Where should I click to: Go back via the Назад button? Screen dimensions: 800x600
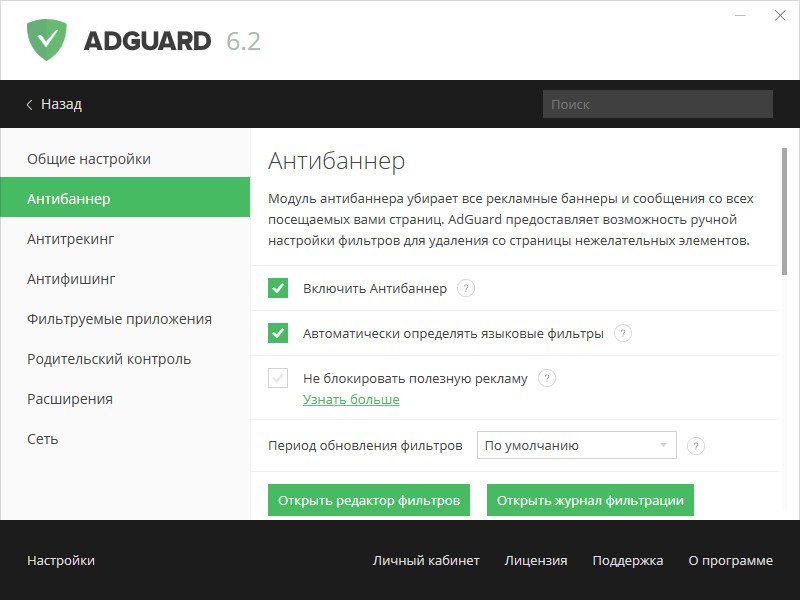(54, 104)
